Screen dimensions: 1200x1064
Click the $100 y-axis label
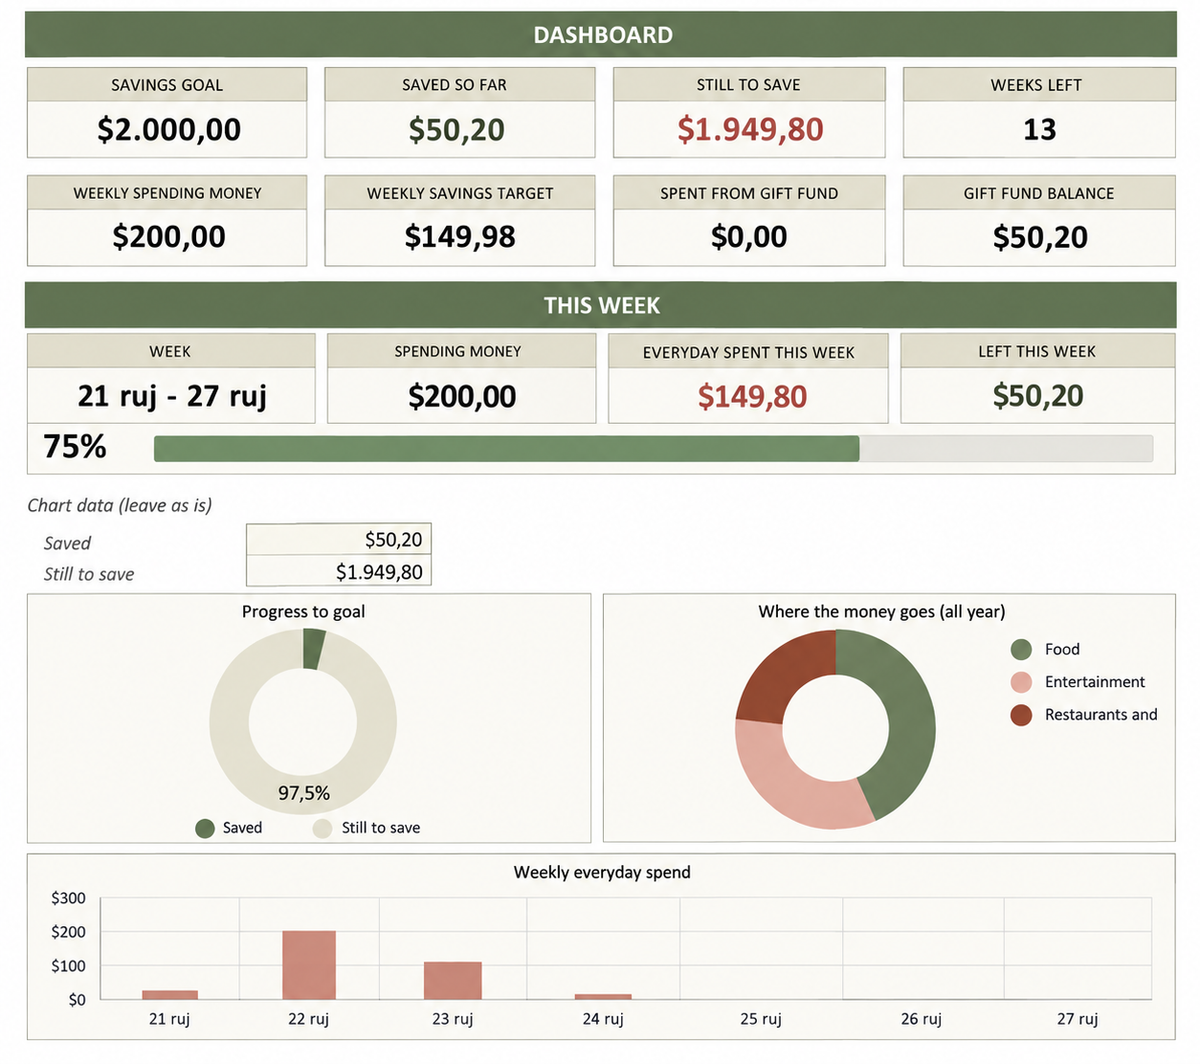click(68, 966)
